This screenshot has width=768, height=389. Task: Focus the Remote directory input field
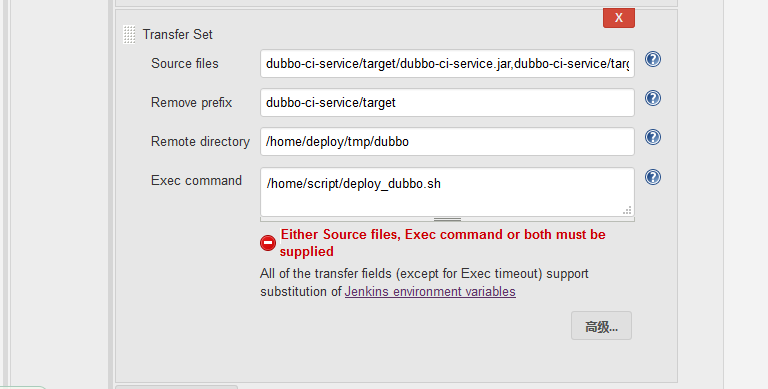coord(447,142)
